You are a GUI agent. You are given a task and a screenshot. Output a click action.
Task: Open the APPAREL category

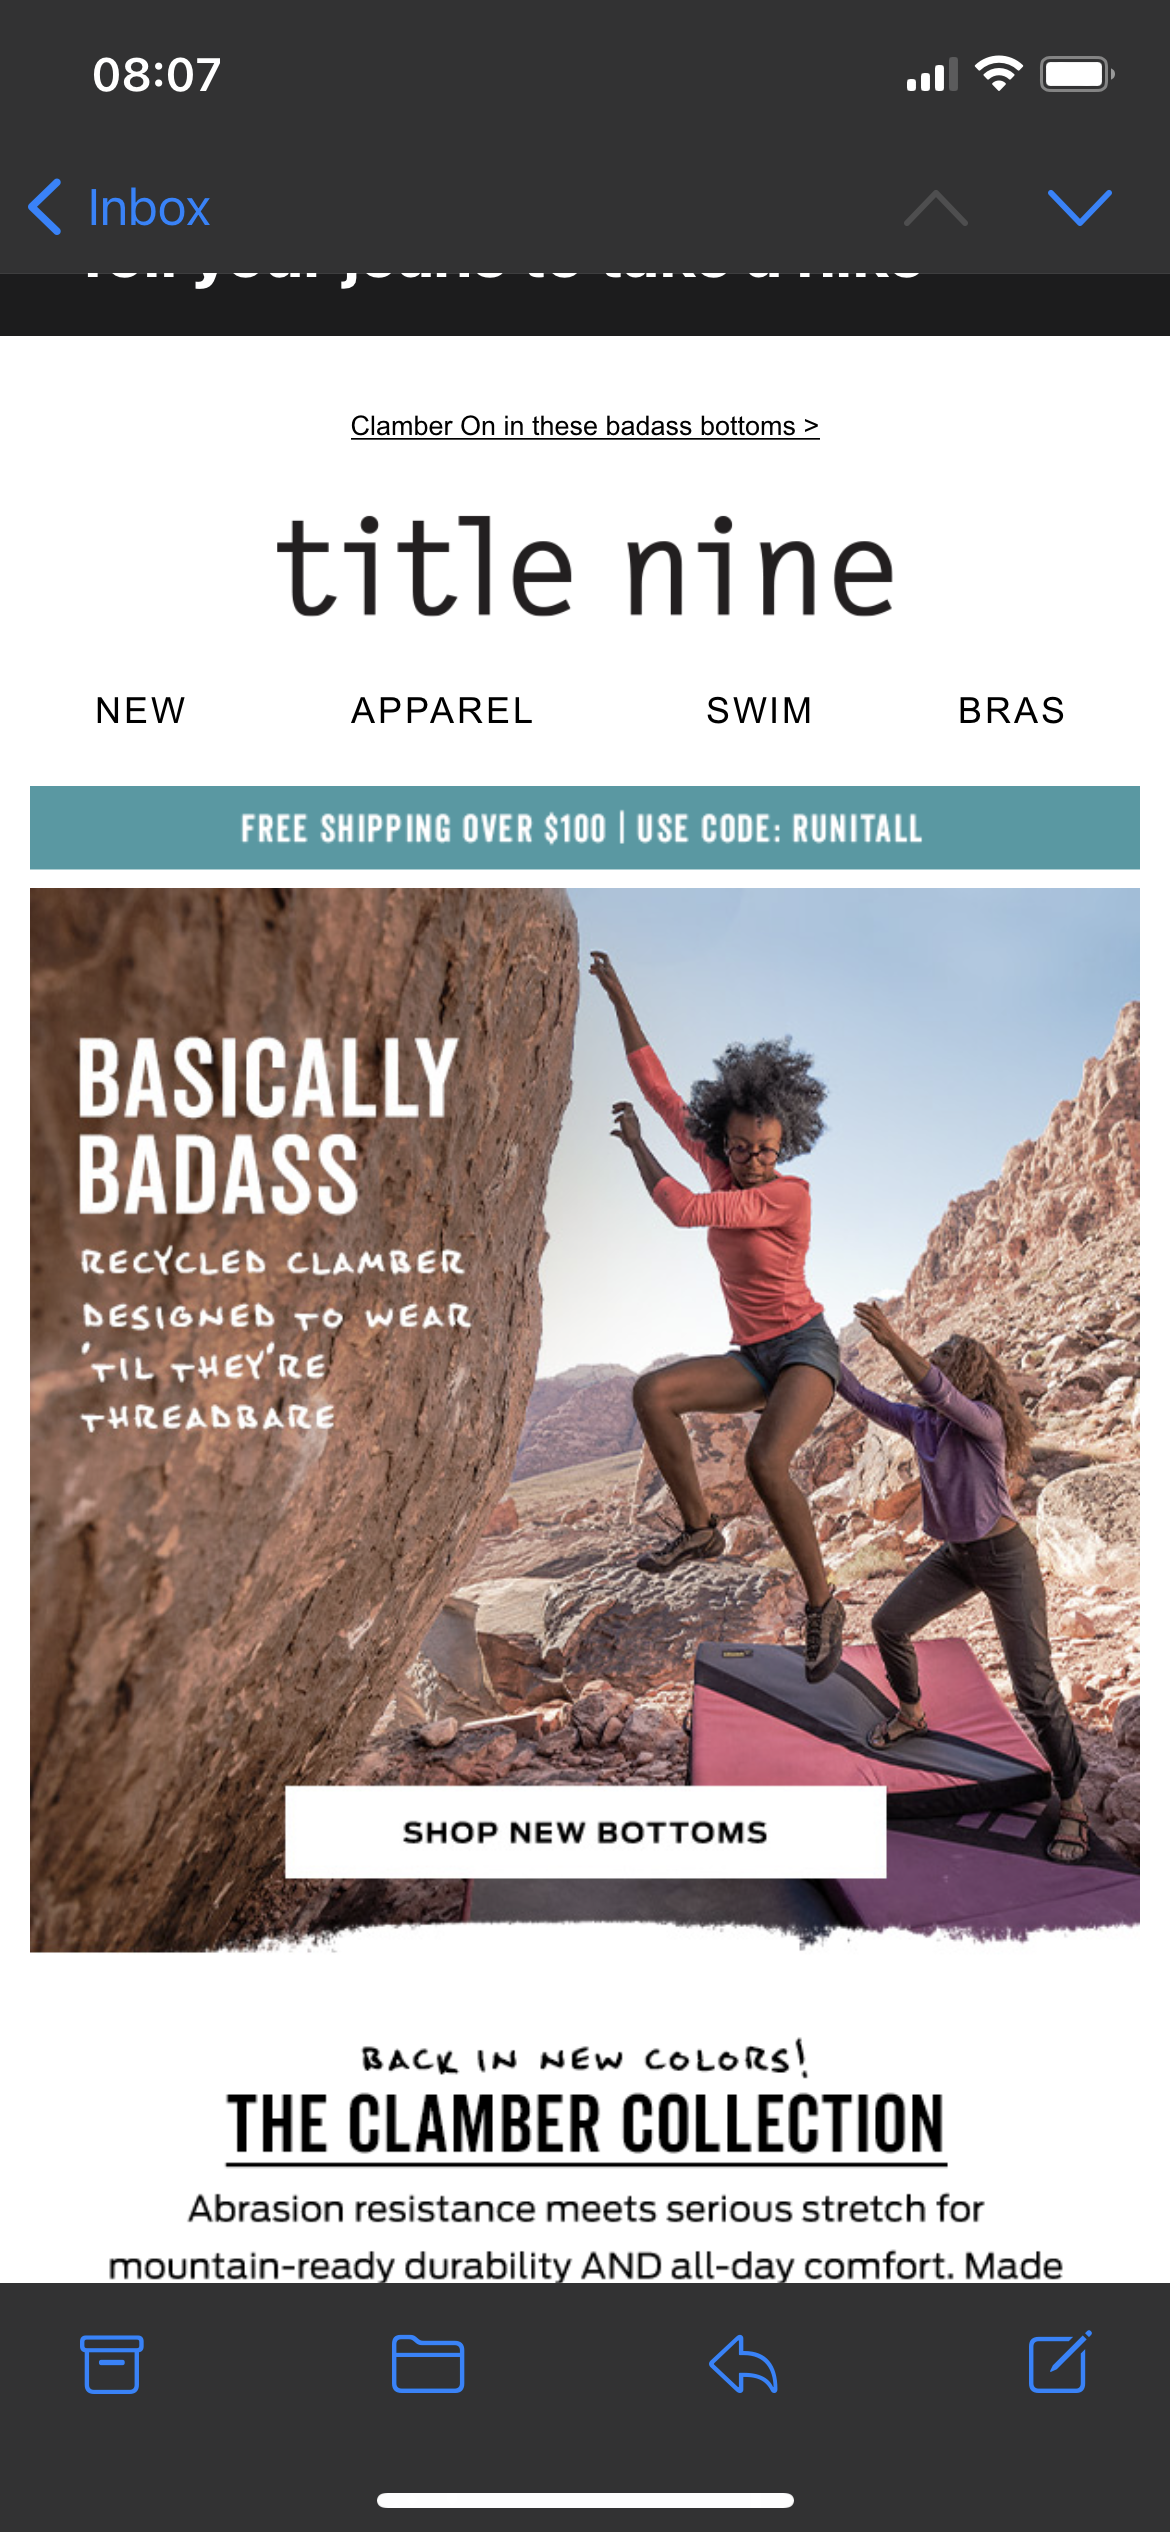pos(442,711)
